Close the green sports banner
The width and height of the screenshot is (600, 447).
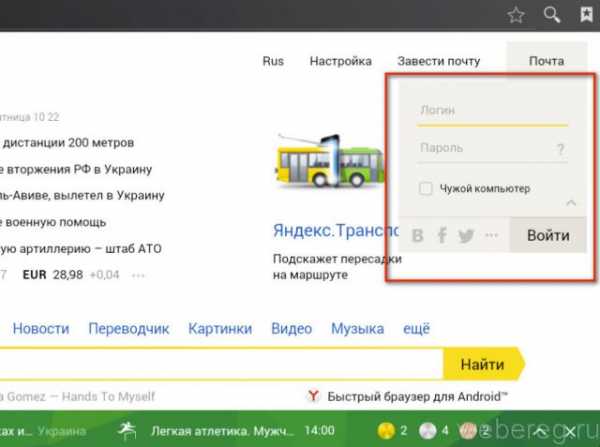(x=570, y=432)
